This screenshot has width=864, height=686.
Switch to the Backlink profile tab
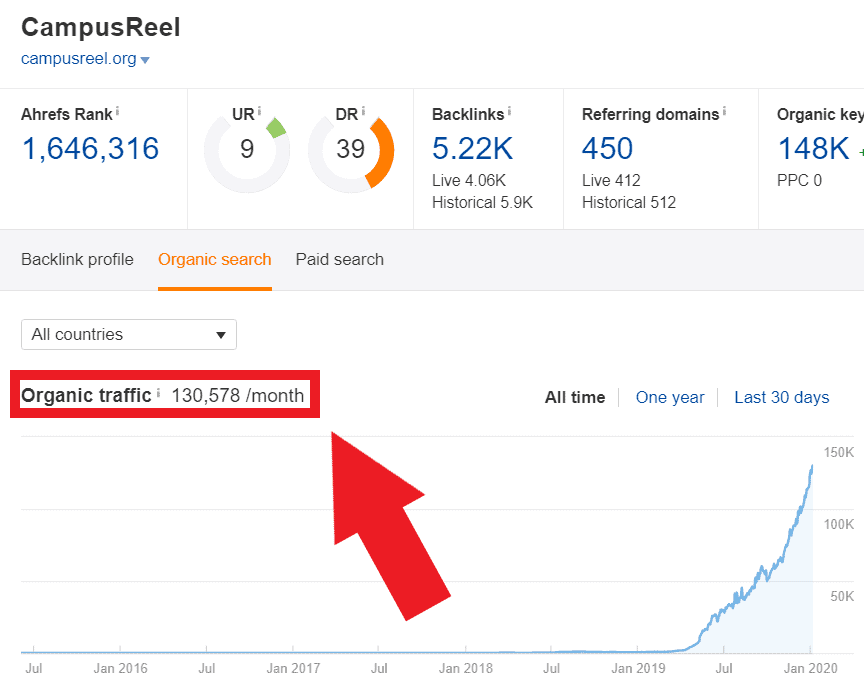77,260
